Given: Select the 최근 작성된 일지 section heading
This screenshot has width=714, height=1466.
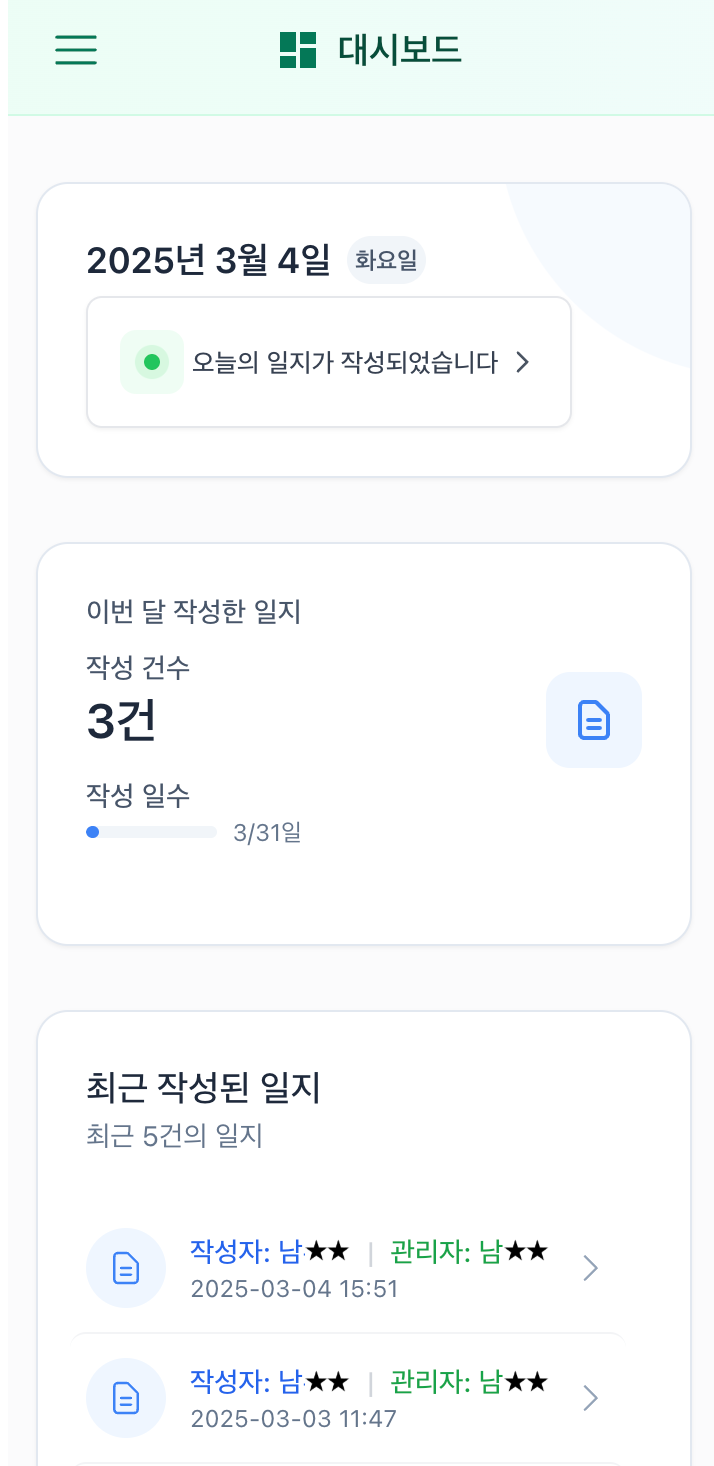Looking at the screenshot, I should pos(203,1089).
